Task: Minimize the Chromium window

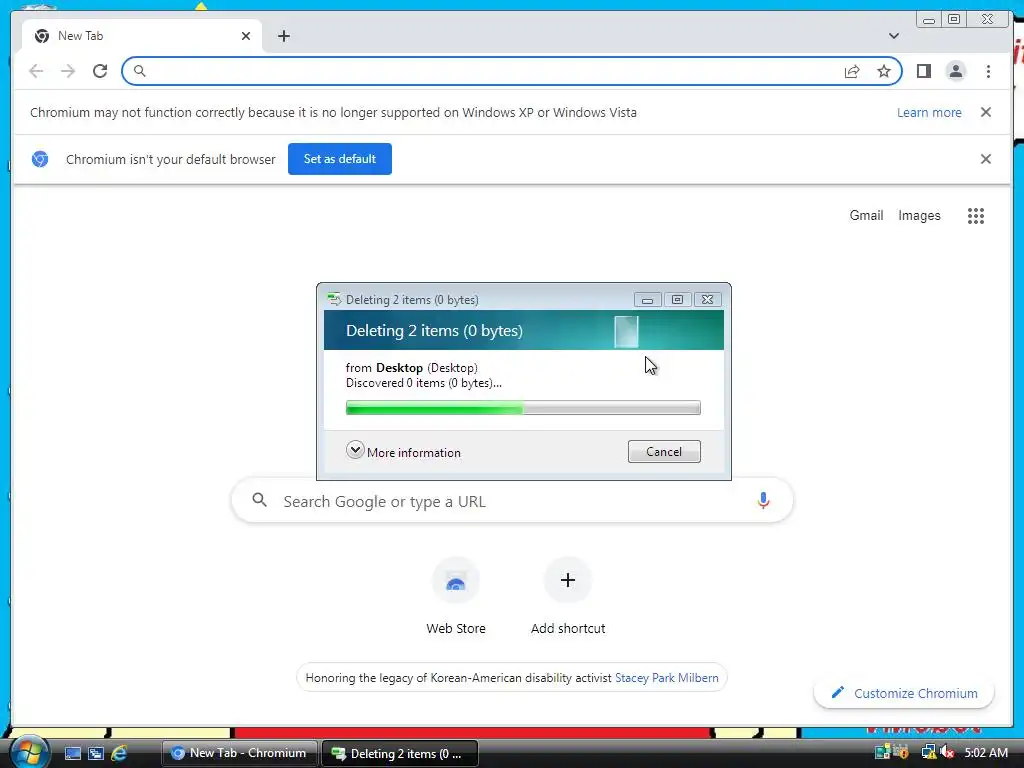Action: (x=929, y=20)
